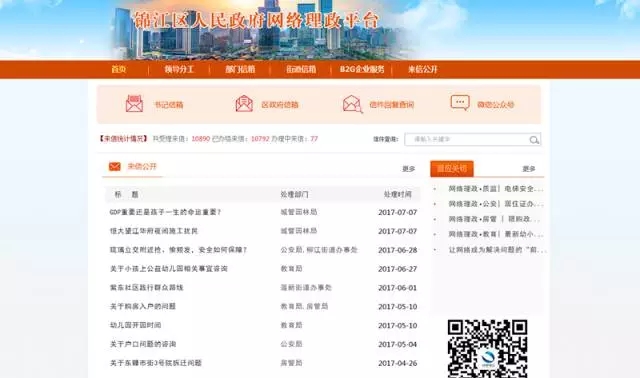Click the QR code image

click(x=487, y=349)
